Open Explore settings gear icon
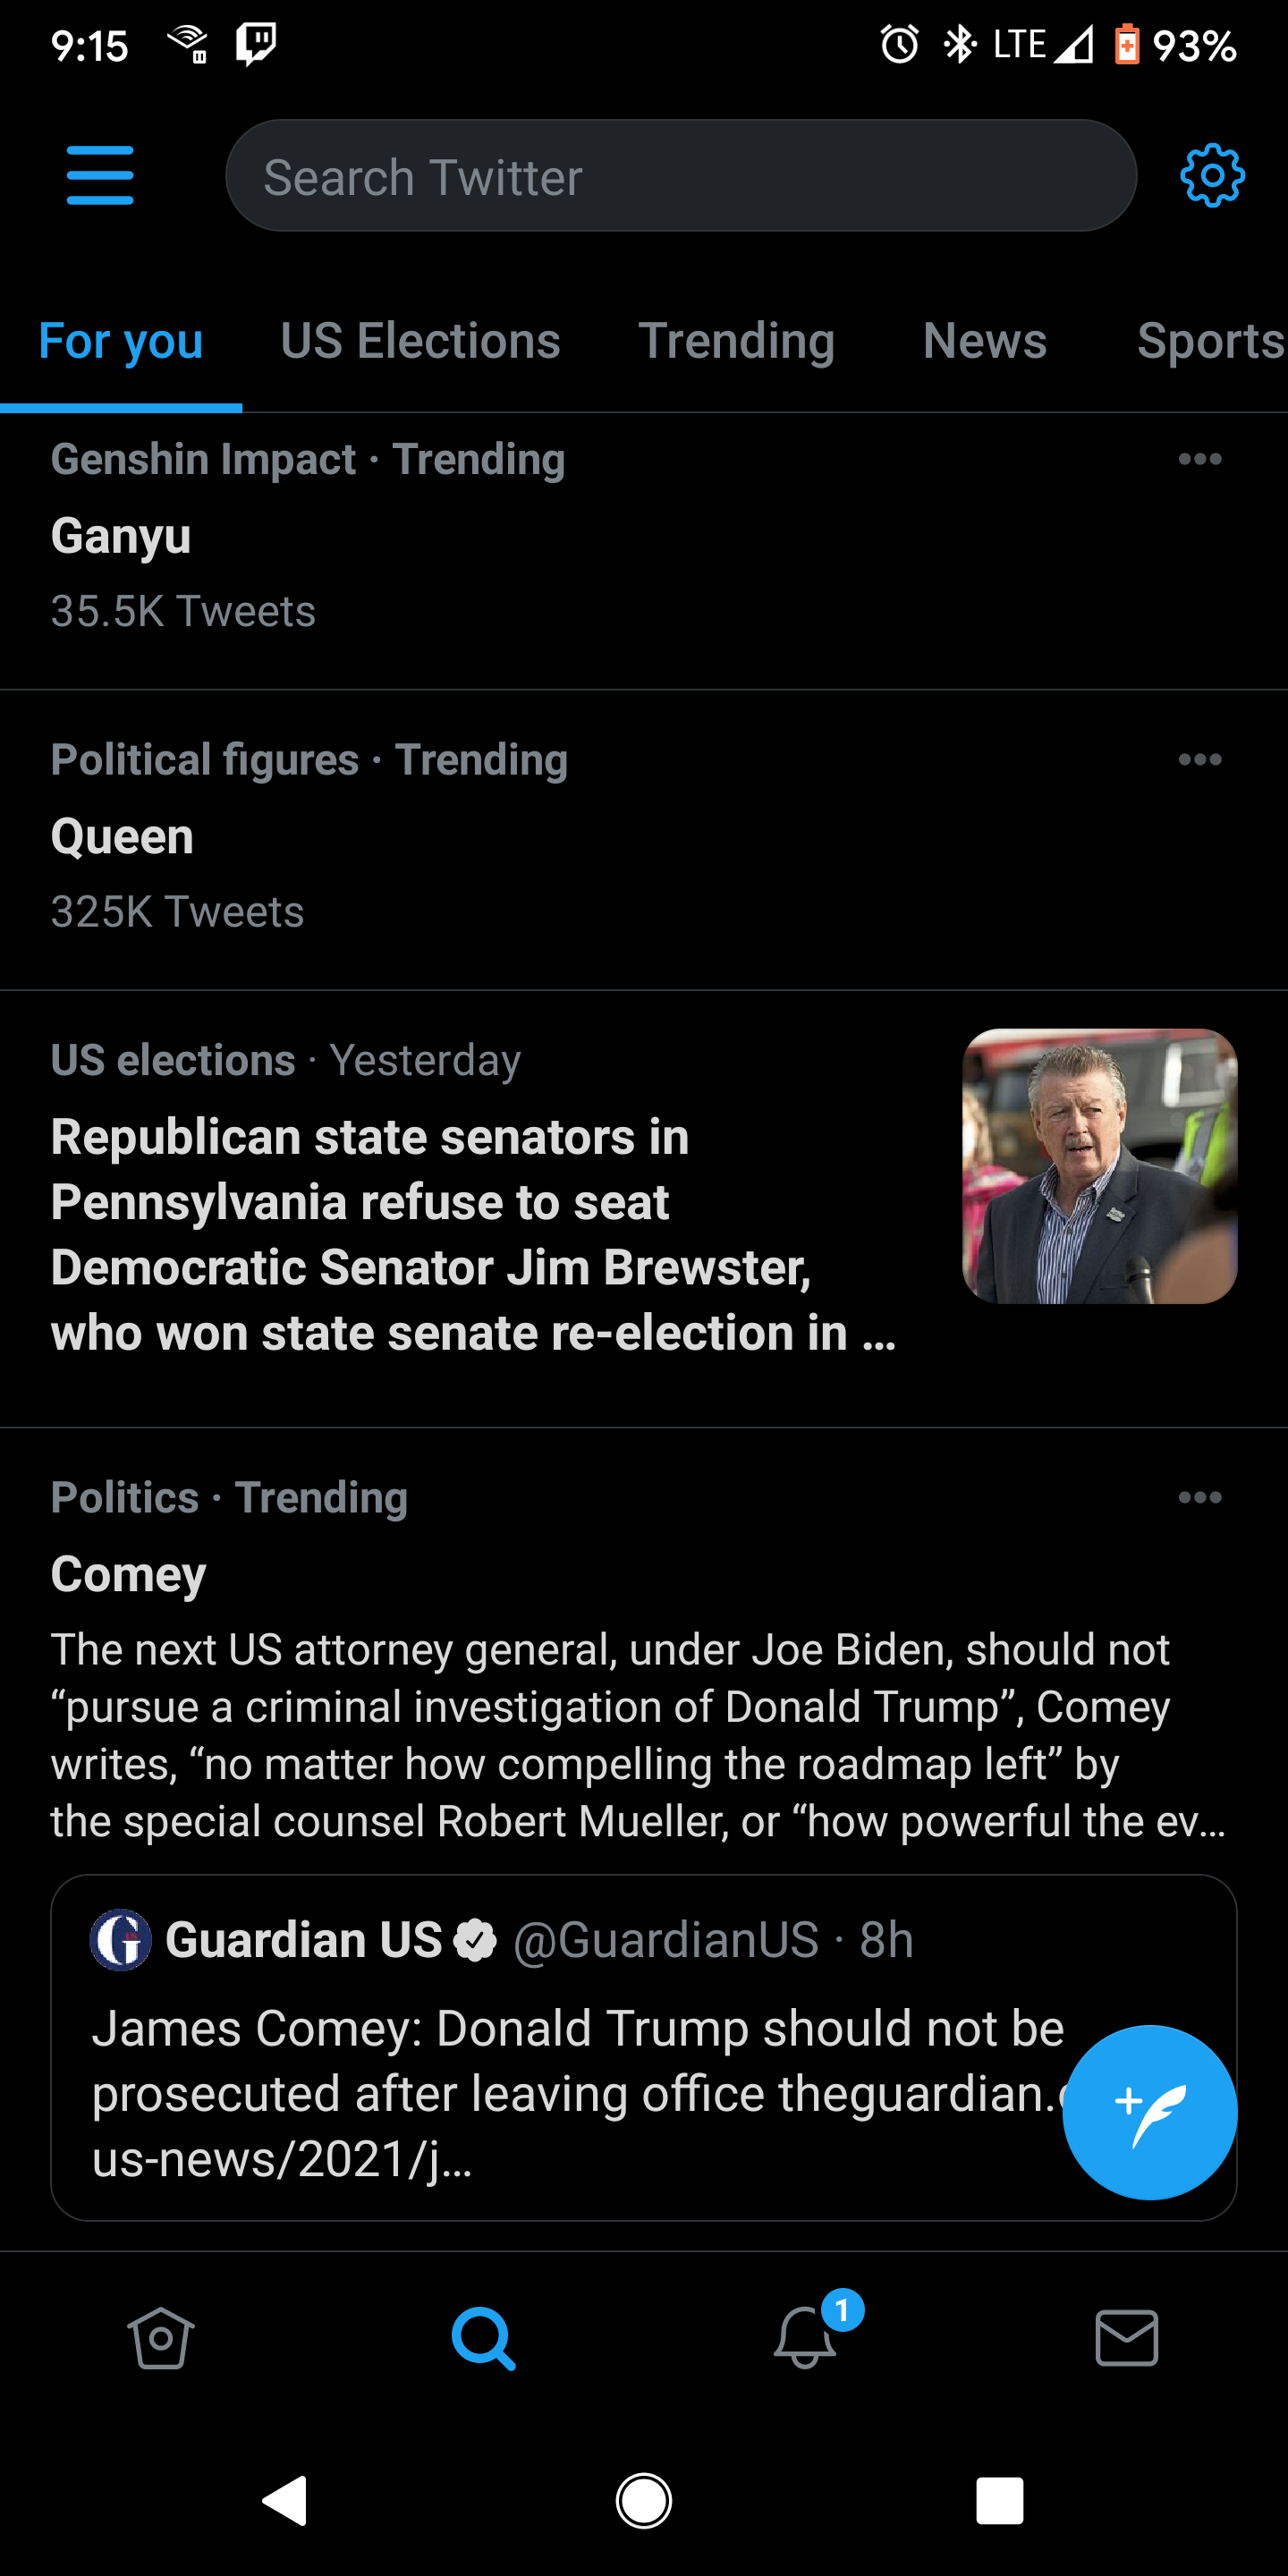1288x2576 pixels. pos(1211,176)
